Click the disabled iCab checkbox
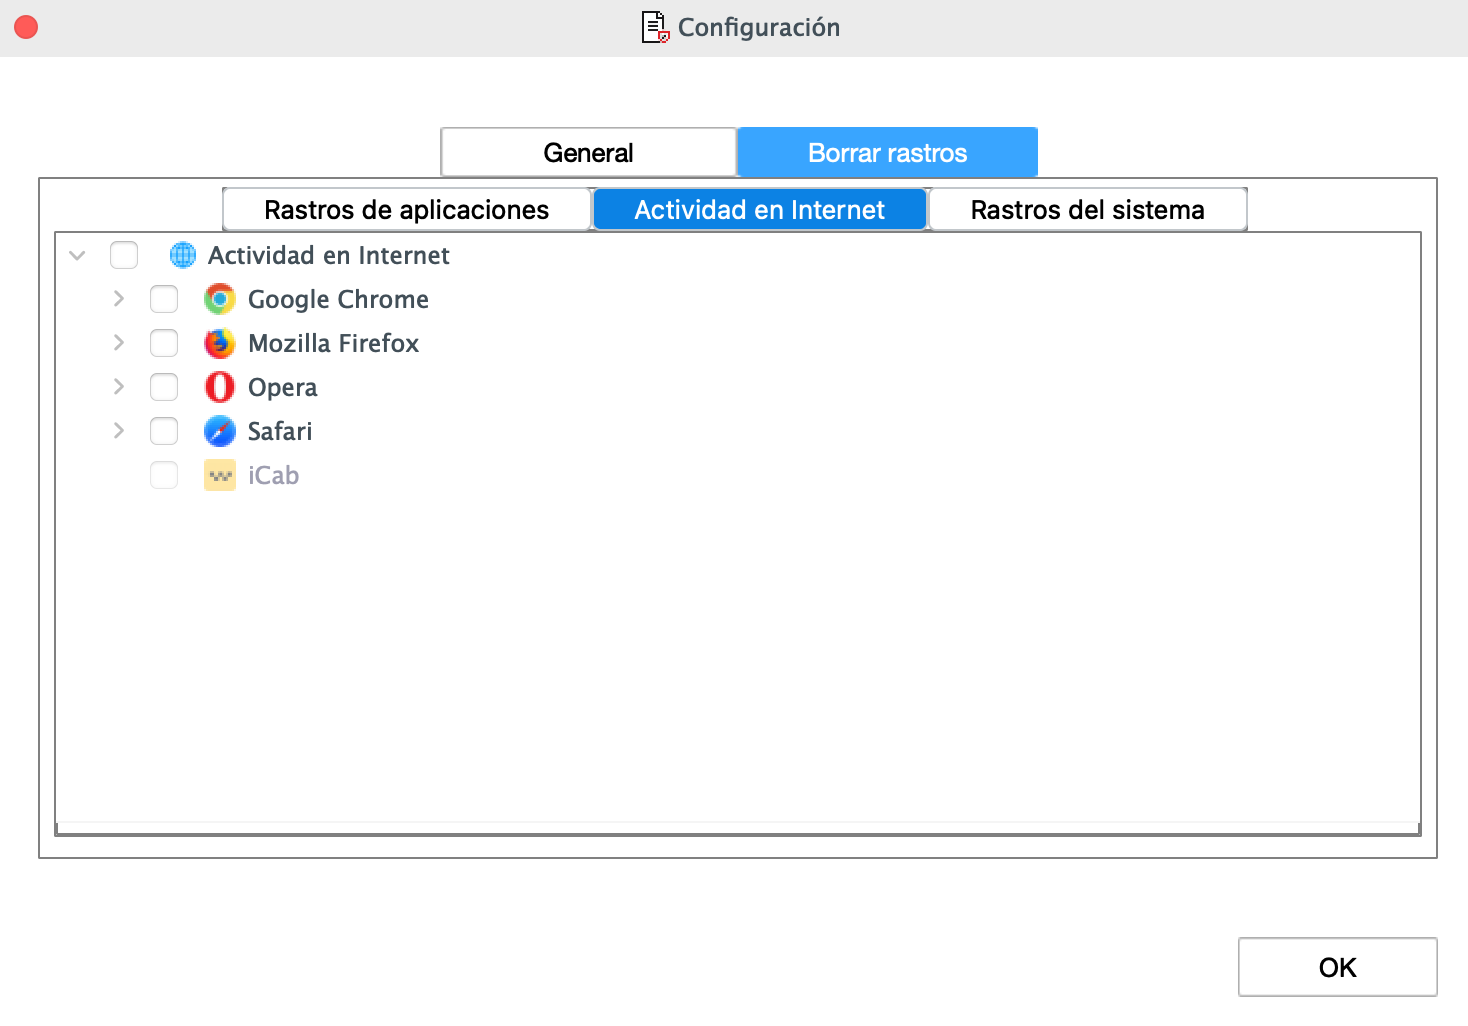The width and height of the screenshot is (1468, 1026). pos(164,475)
